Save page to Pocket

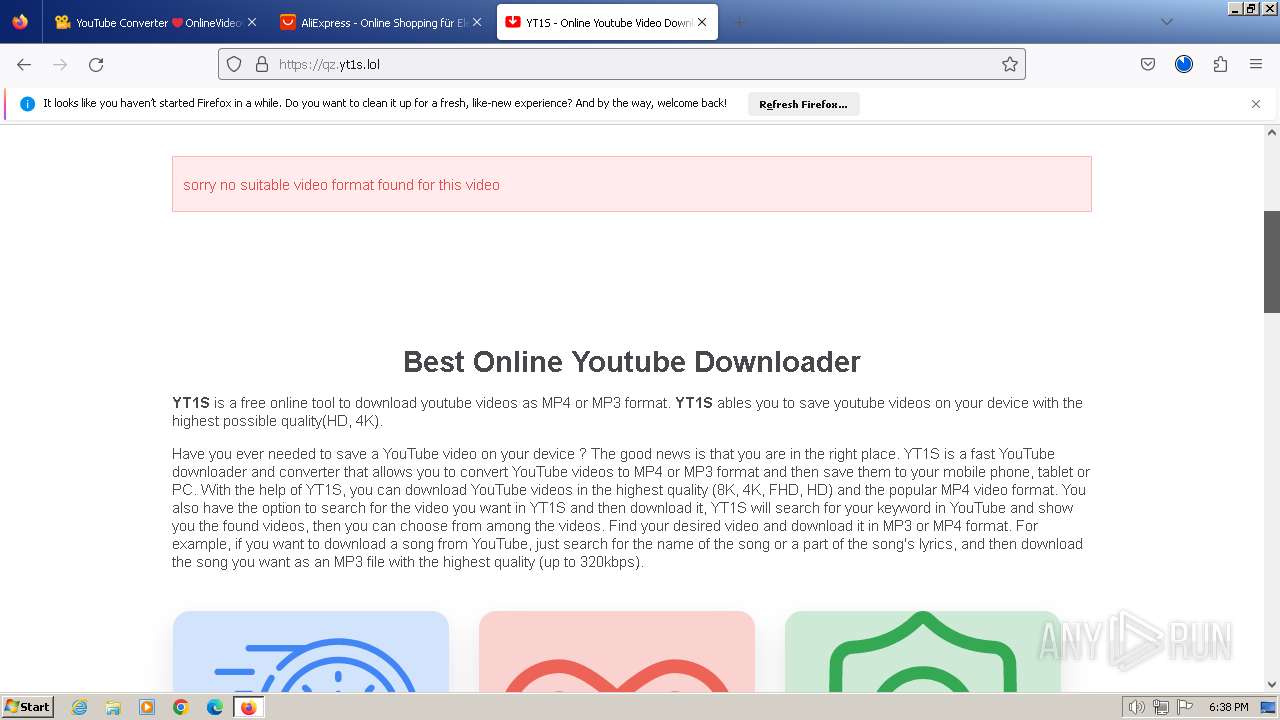1148,64
